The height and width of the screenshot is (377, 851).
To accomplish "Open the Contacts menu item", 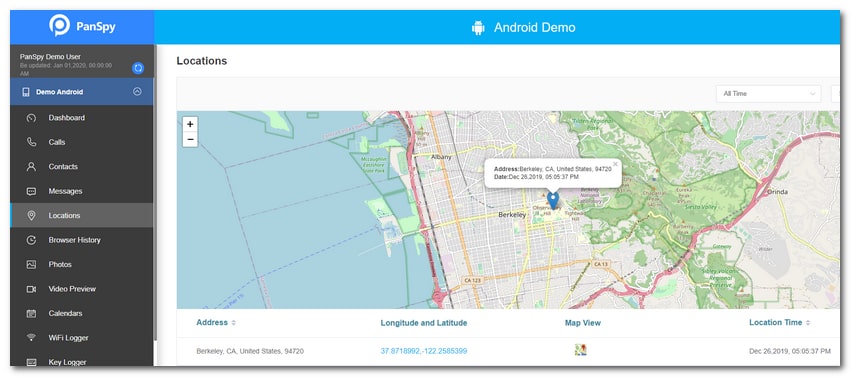I will click(81, 167).
